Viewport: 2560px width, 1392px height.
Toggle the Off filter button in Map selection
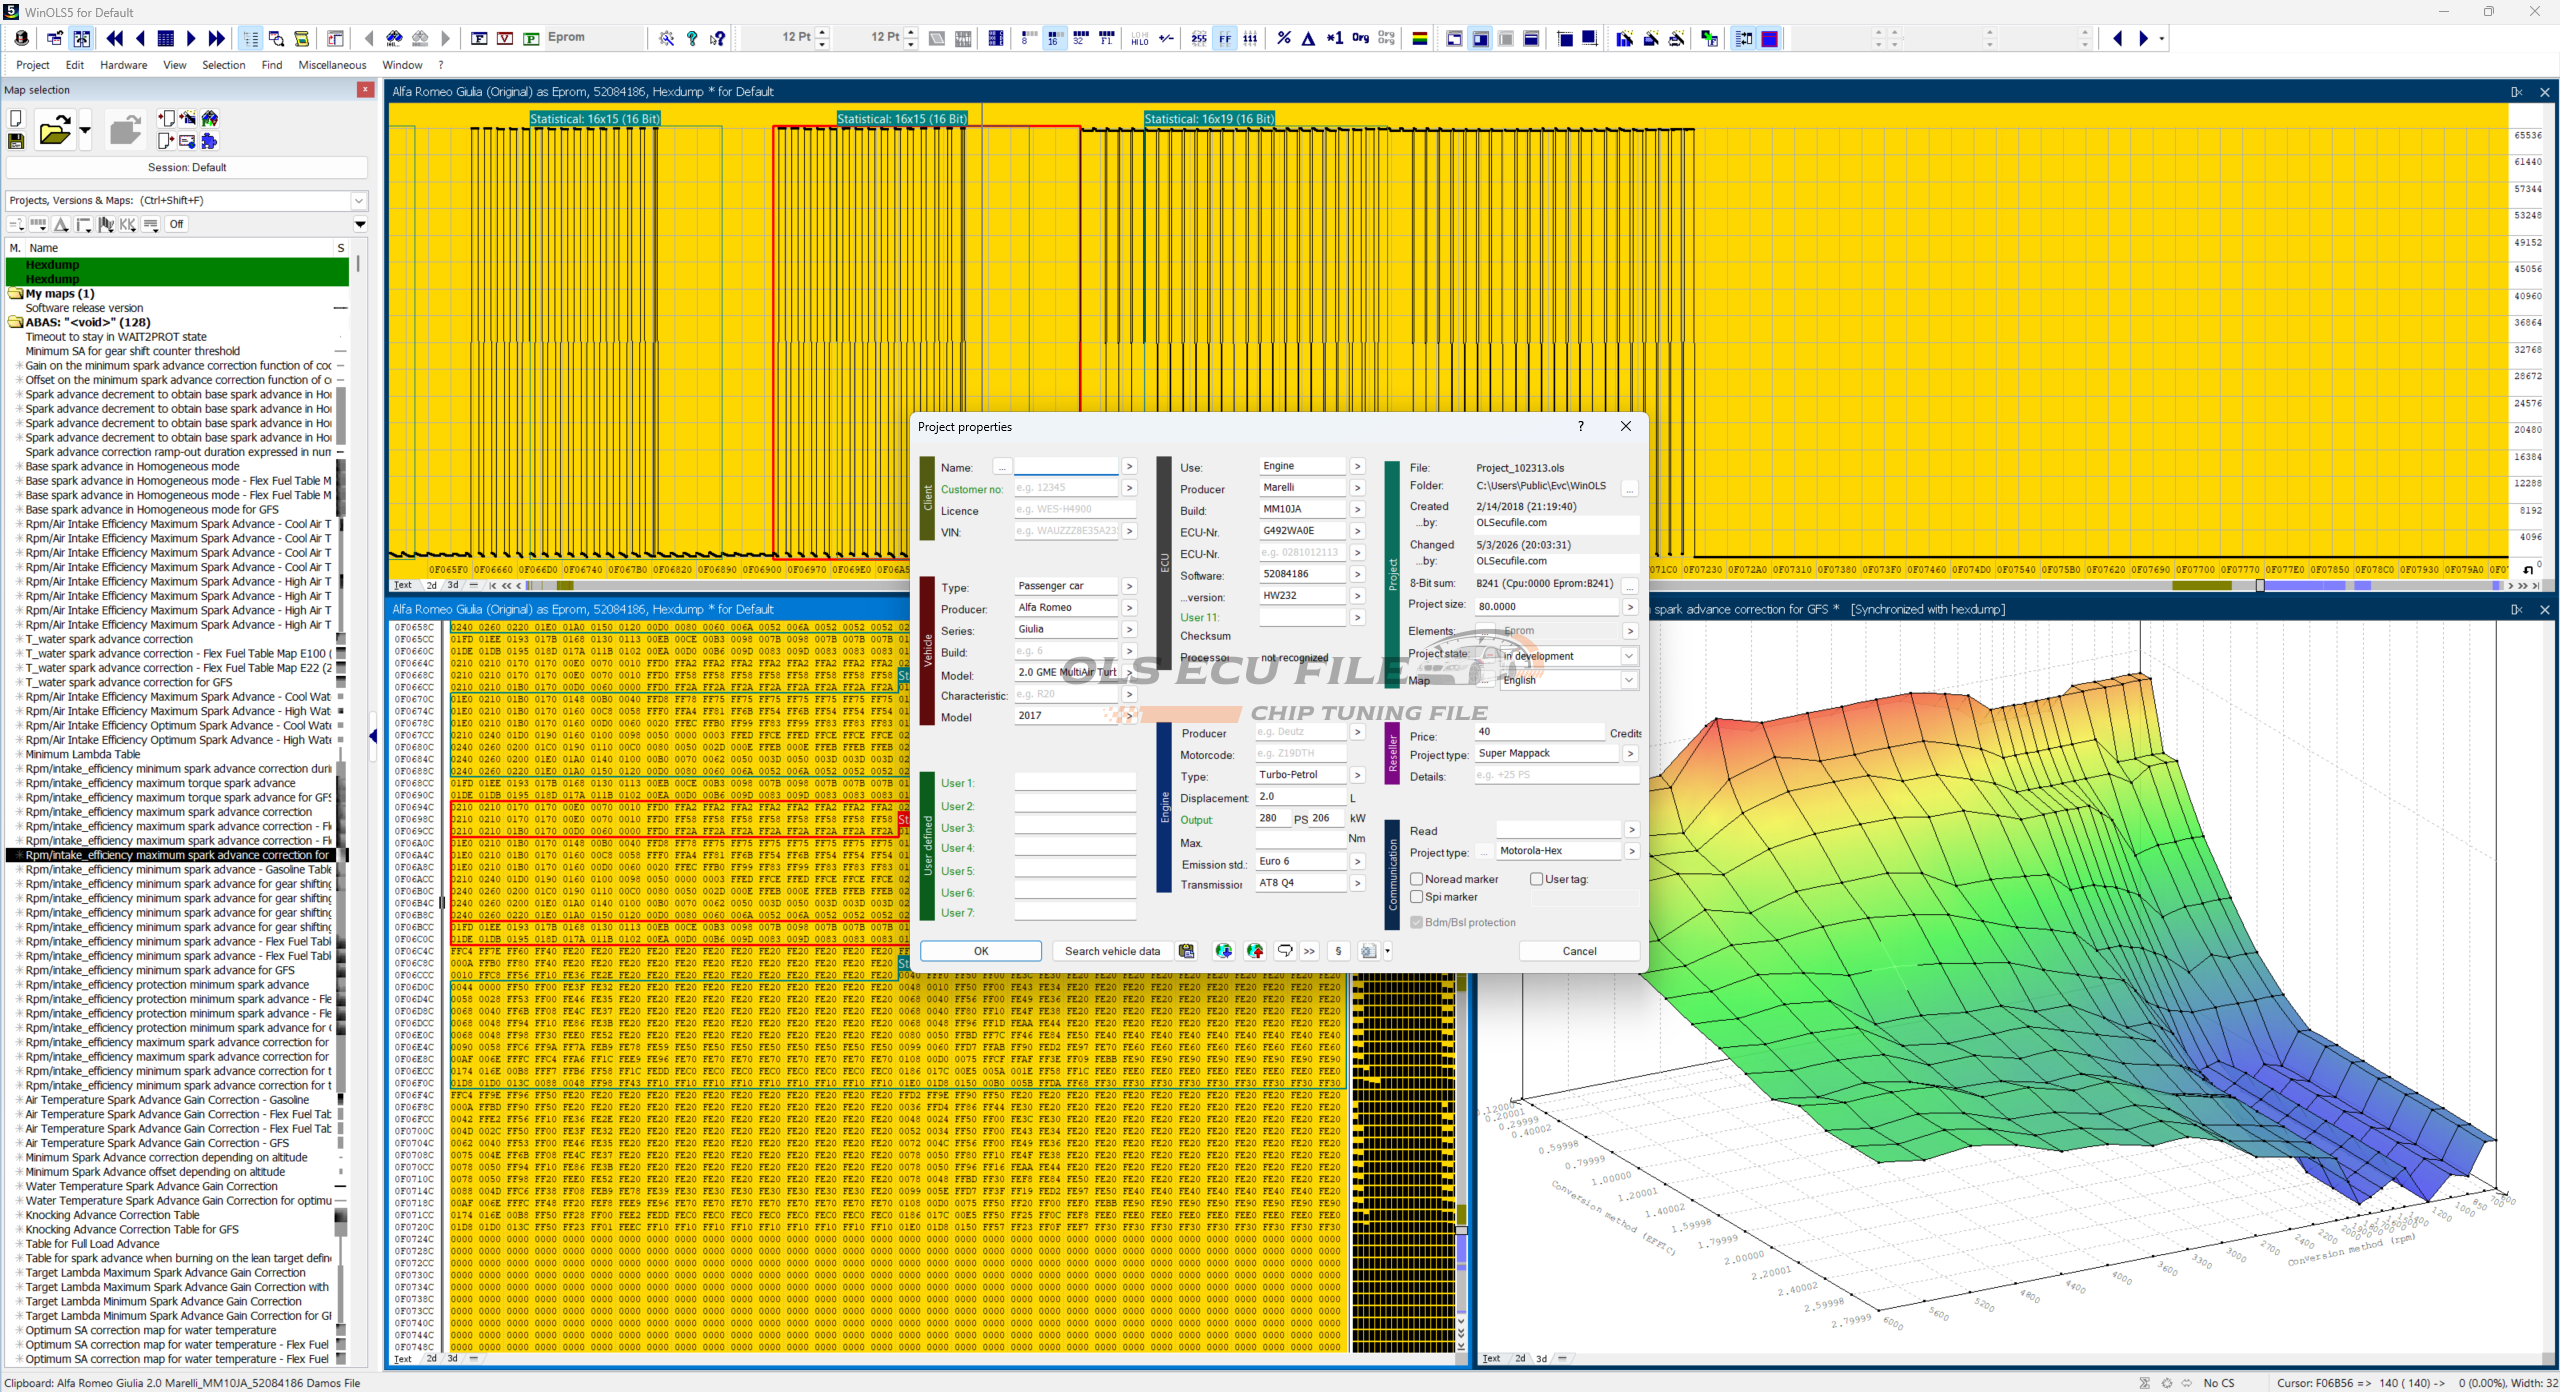(176, 224)
